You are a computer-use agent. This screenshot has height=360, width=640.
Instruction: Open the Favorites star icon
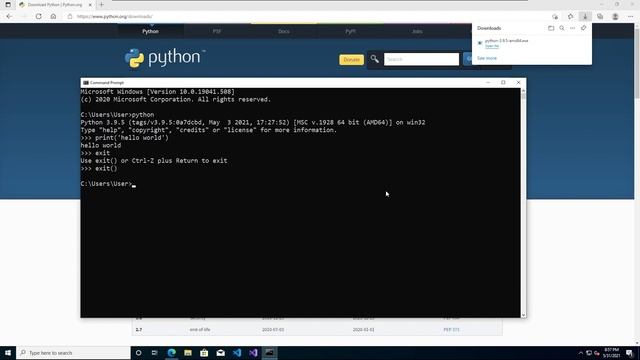pos(570,16)
